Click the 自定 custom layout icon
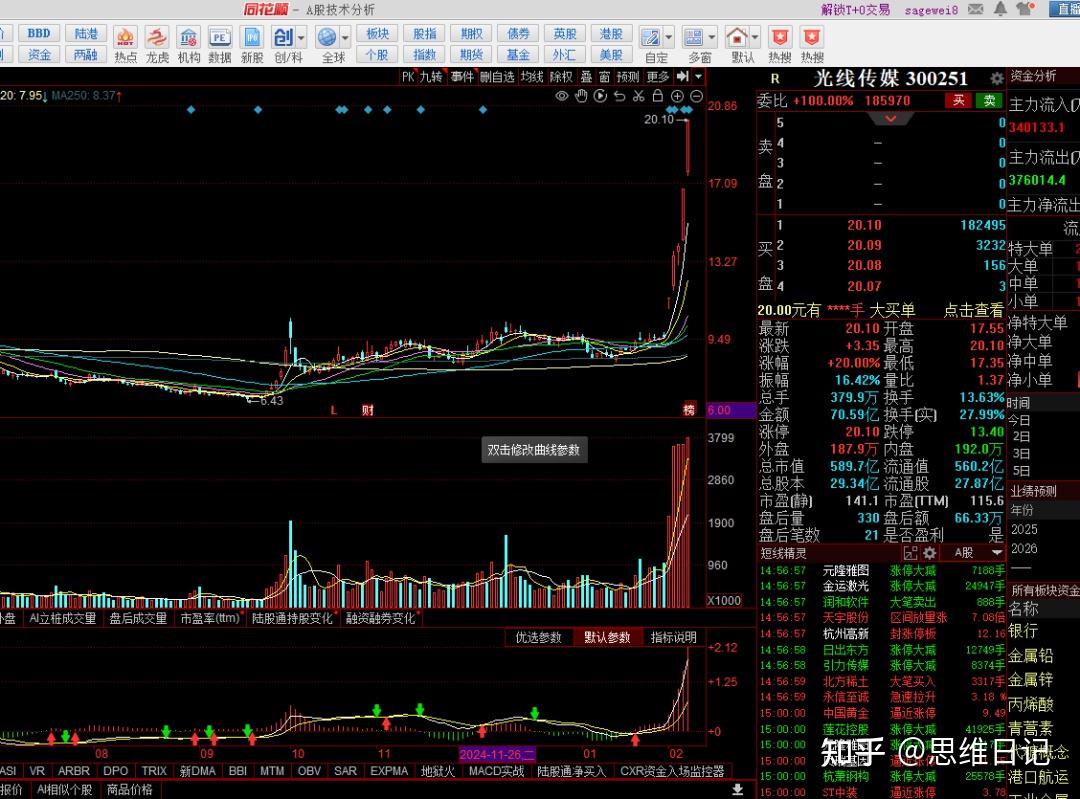 tap(650, 37)
